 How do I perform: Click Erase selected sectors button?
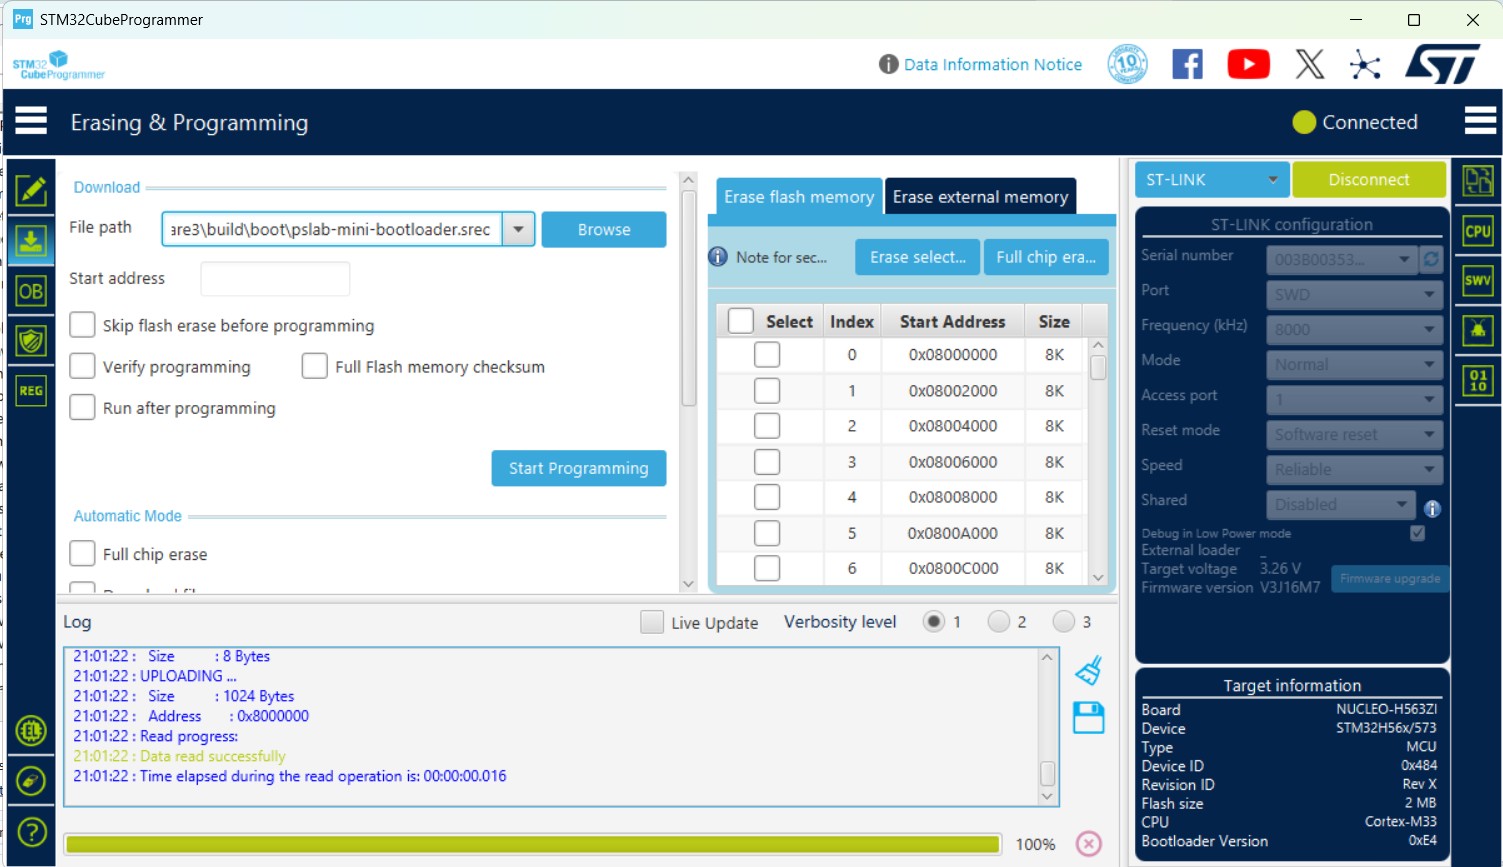tap(917, 257)
